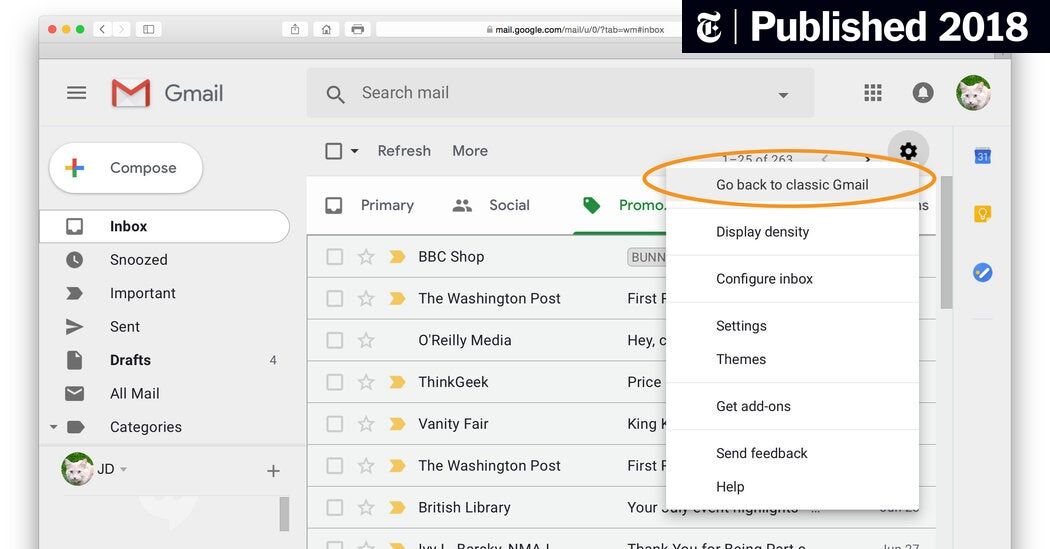Open the select dropdown arrow beside checkbox
1050x549 pixels.
pos(355,151)
